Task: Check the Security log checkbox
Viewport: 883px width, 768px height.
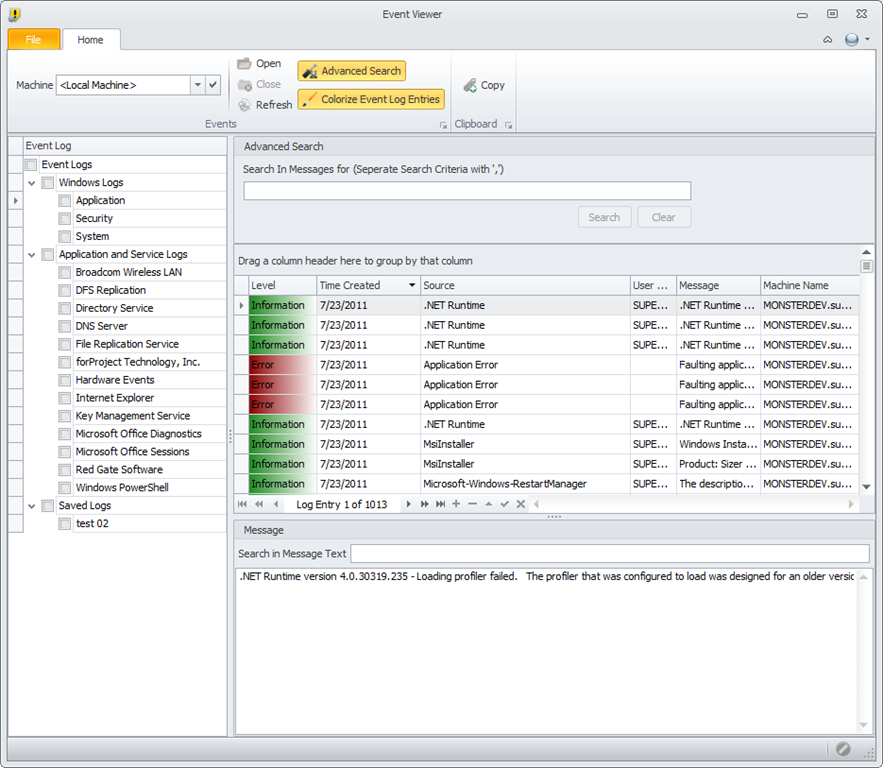Action: 65,218
